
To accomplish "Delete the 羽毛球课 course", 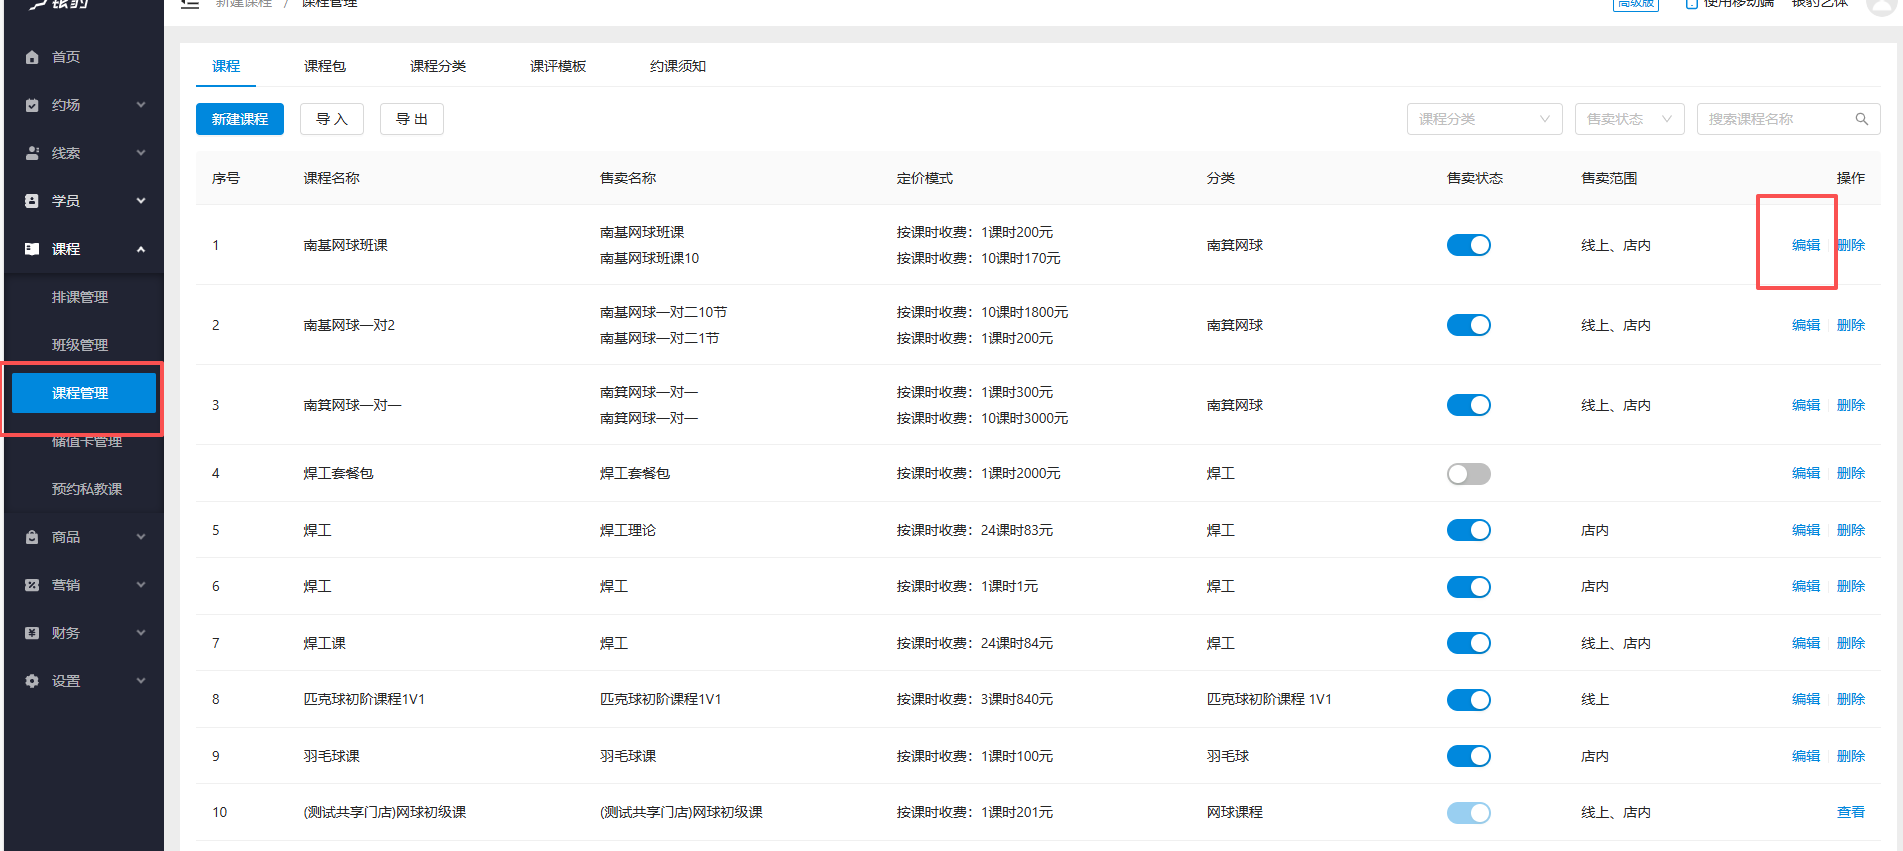I will click(x=1851, y=756).
